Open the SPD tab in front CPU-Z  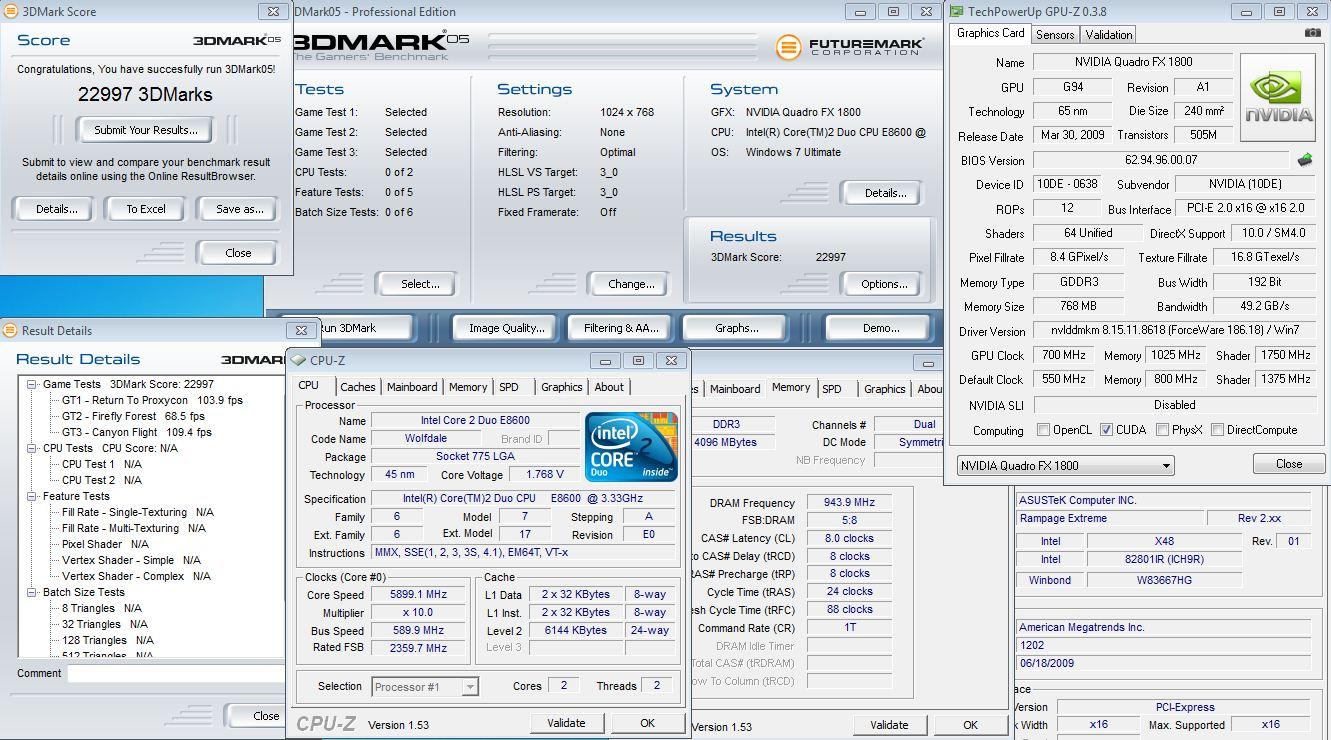[x=509, y=387]
